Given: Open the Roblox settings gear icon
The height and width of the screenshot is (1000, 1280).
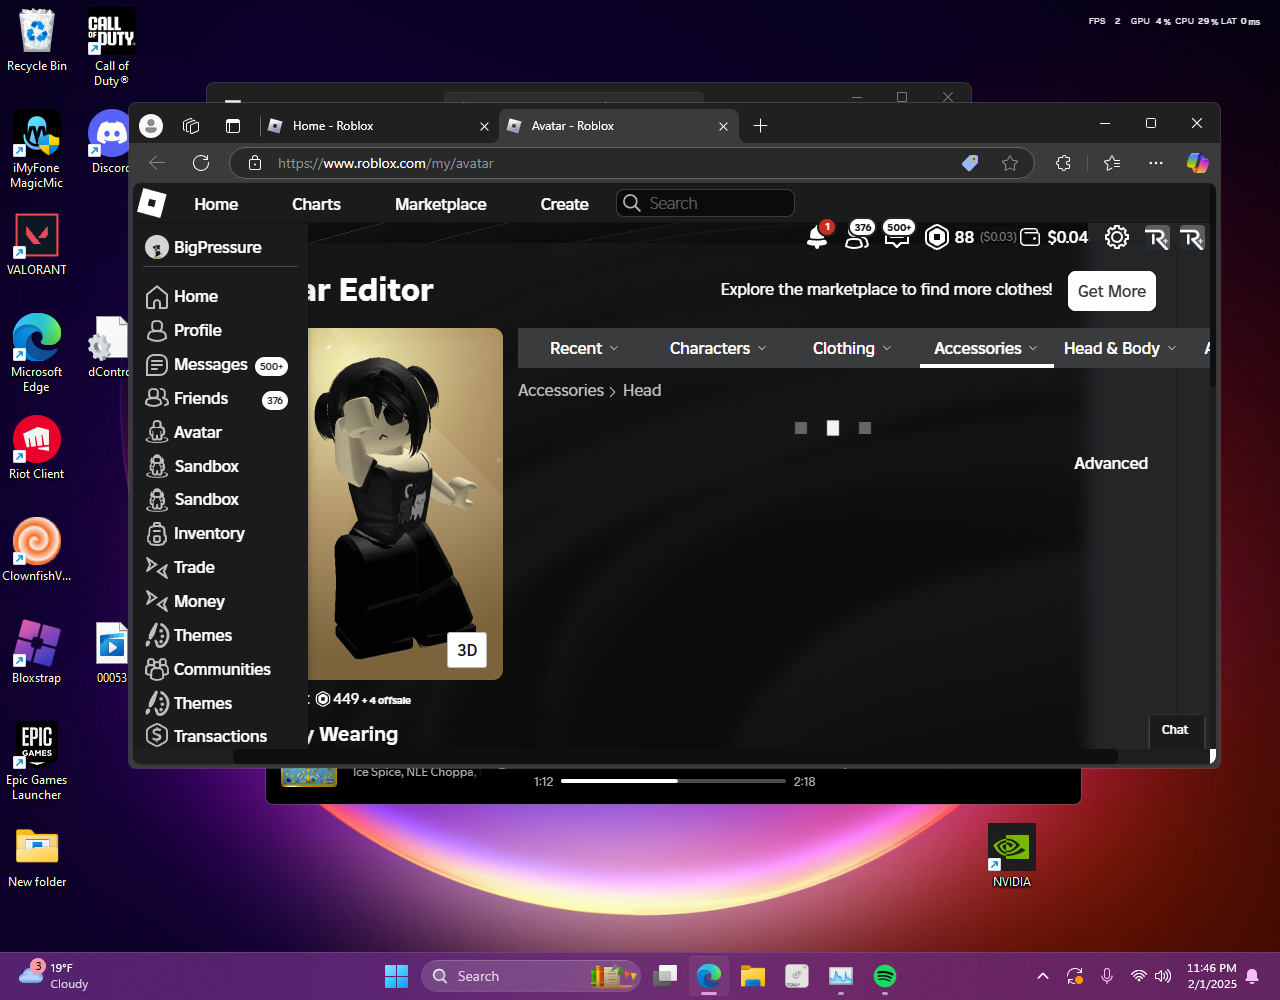Looking at the screenshot, I should pyautogui.click(x=1116, y=237).
